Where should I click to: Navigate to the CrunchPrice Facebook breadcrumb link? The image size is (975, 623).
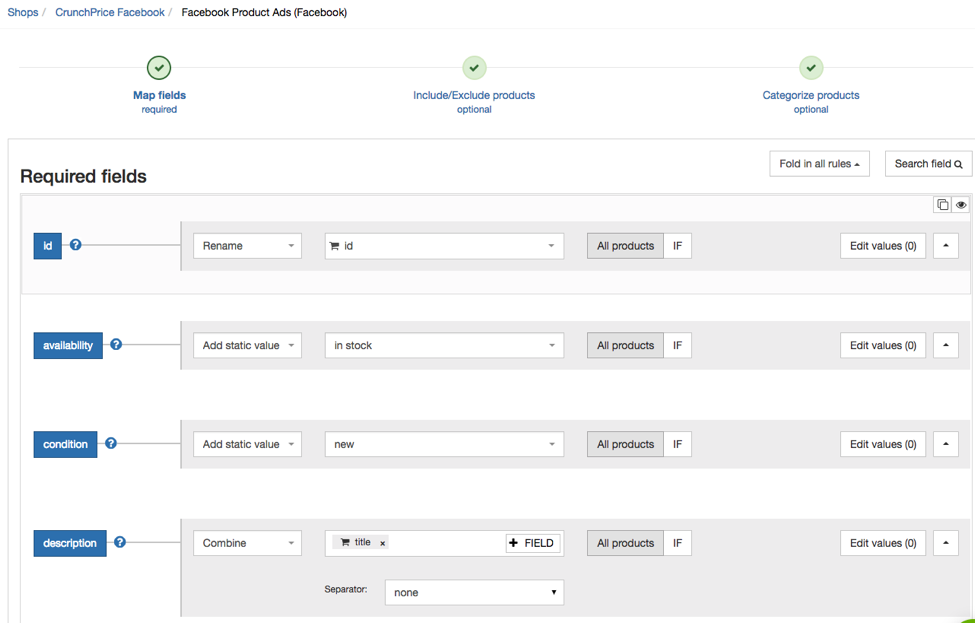[x=109, y=12]
